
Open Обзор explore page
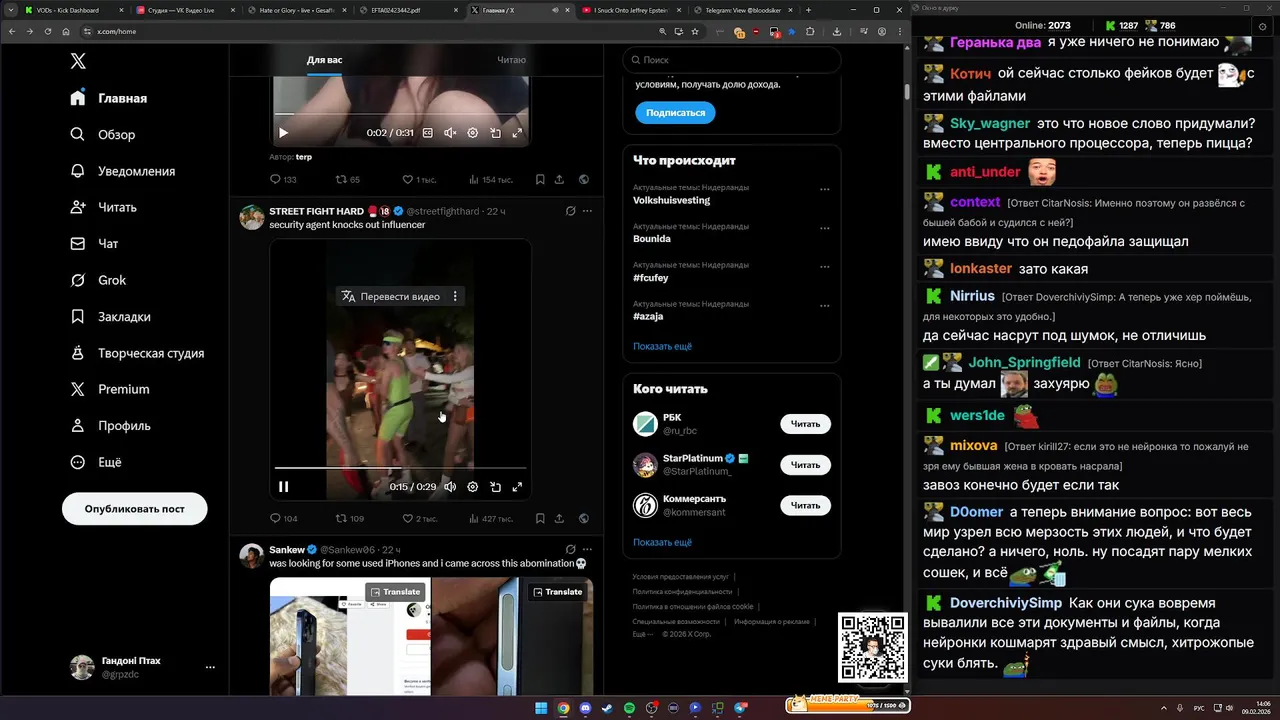103,134
